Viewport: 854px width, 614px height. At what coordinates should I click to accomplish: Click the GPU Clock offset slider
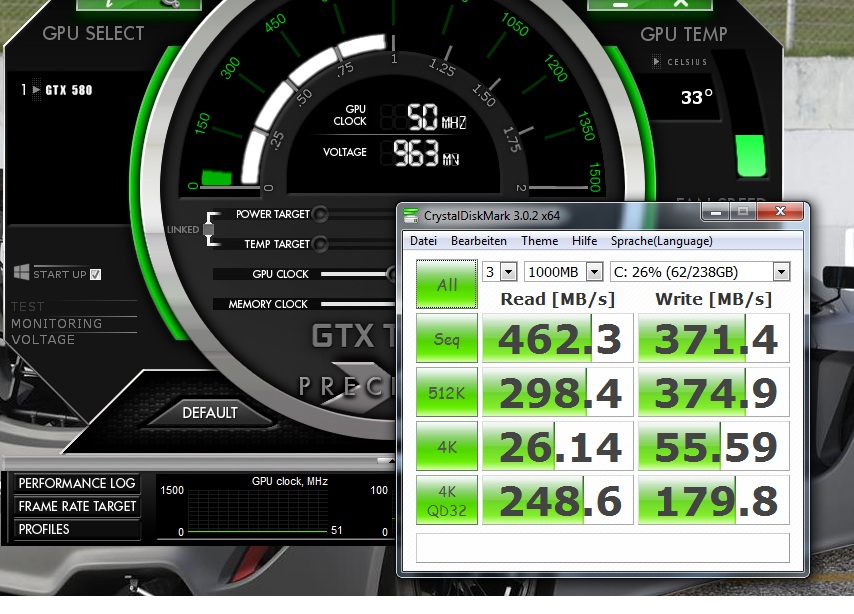pyautogui.click(x=358, y=274)
